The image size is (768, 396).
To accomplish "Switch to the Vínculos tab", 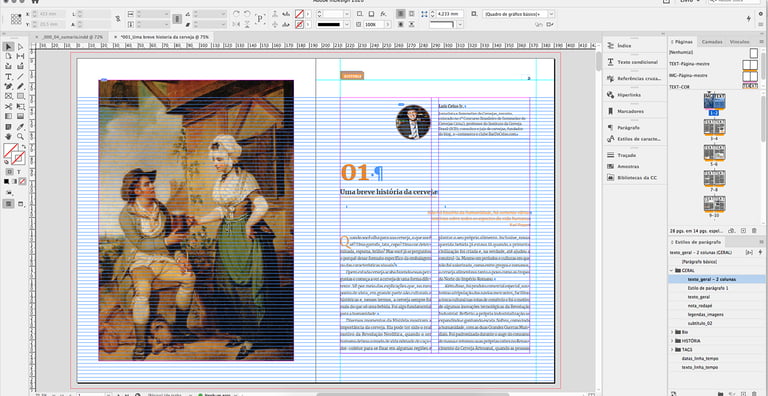I will click(739, 42).
